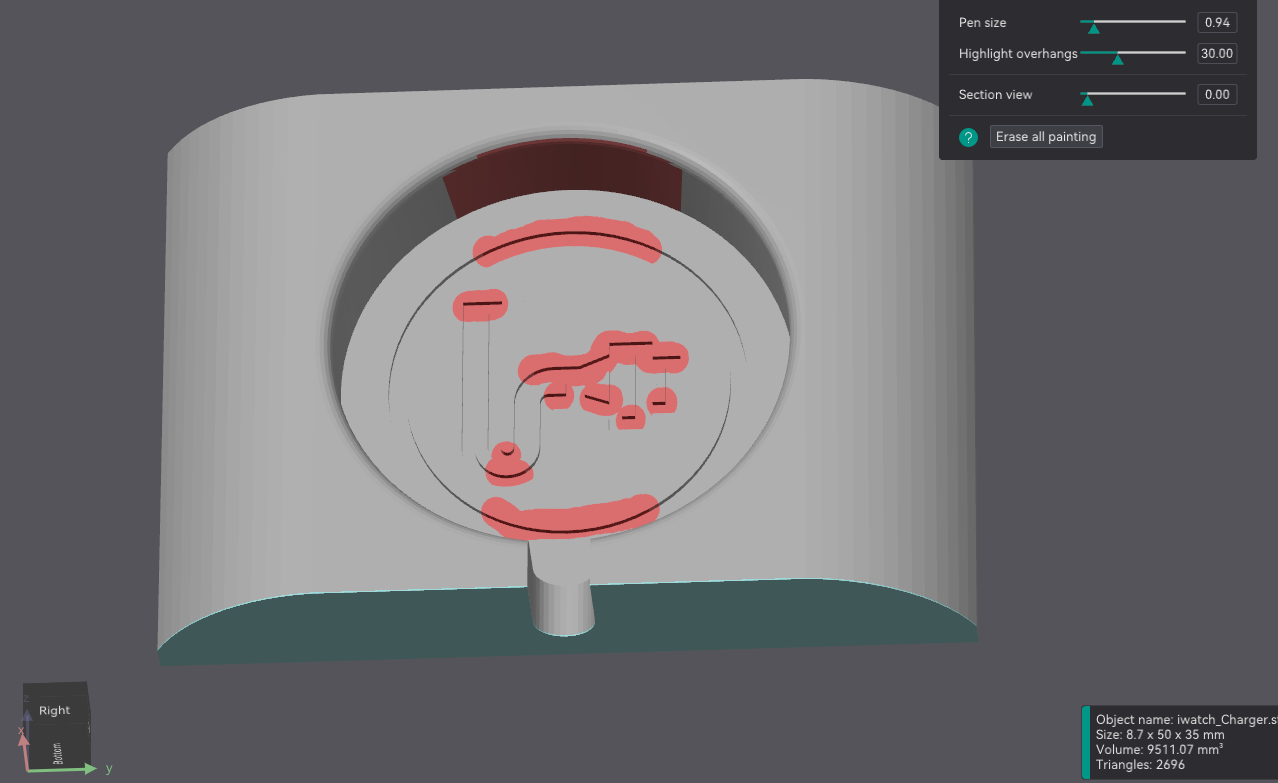Click the Highlight overhangs slider handle
This screenshot has width=1278, height=783.
coord(1118,59)
